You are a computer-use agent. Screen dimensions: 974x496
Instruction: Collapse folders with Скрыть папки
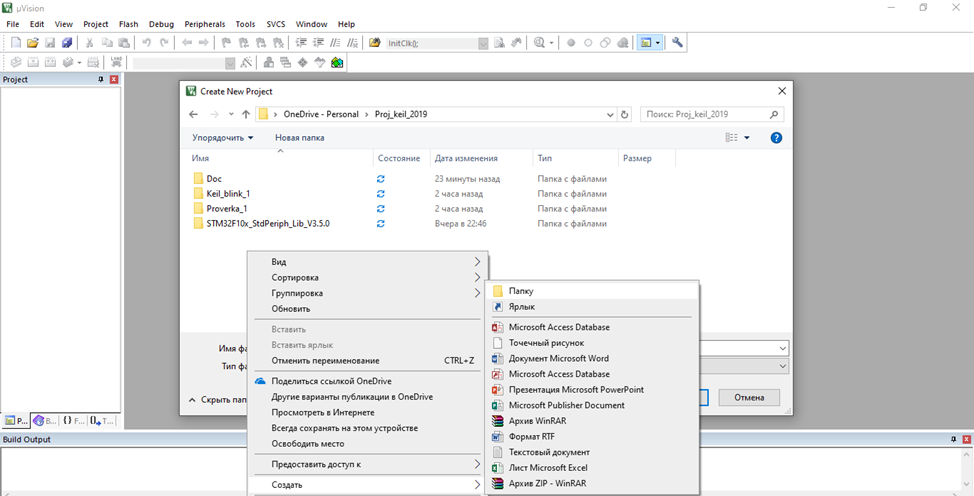point(217,399)
